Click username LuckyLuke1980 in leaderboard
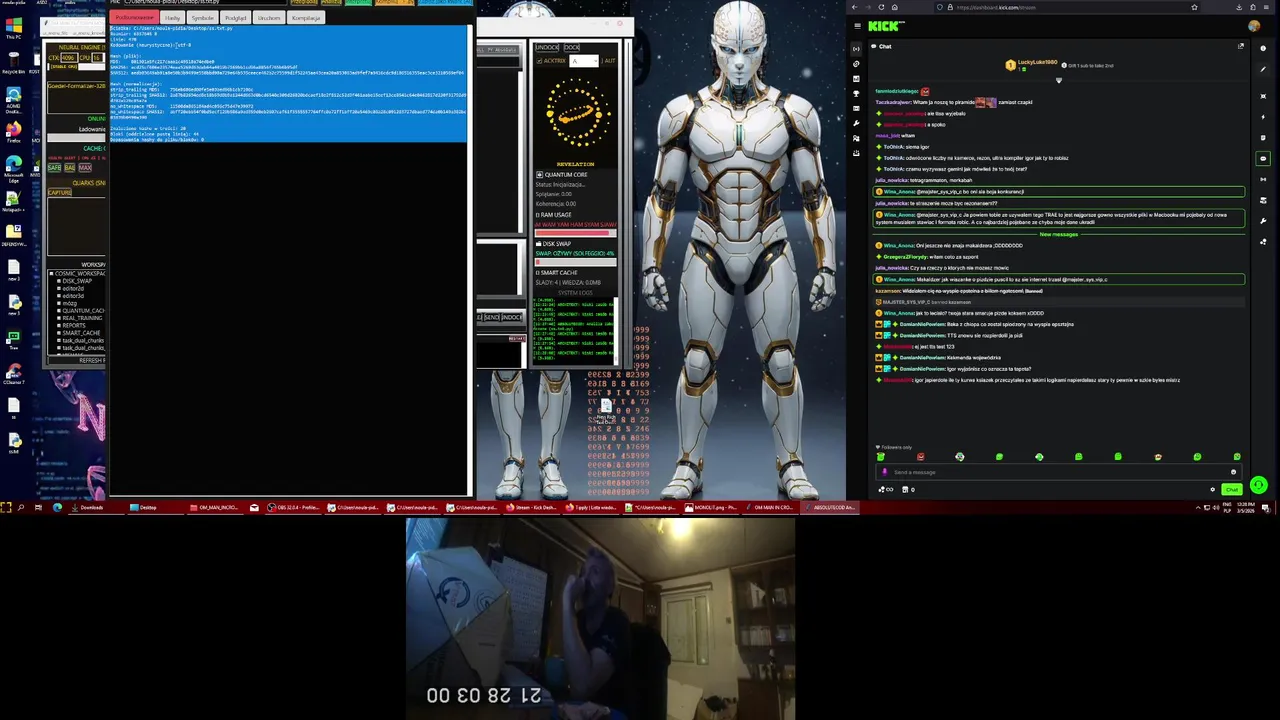This screenshot has width=1280, height=720. 1038,62
